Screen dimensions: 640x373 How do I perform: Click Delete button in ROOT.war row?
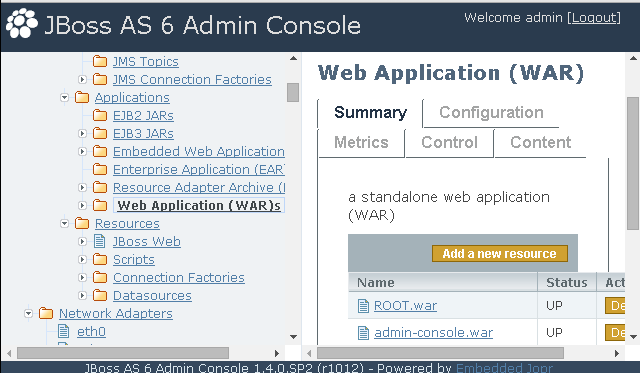point(615,306)
